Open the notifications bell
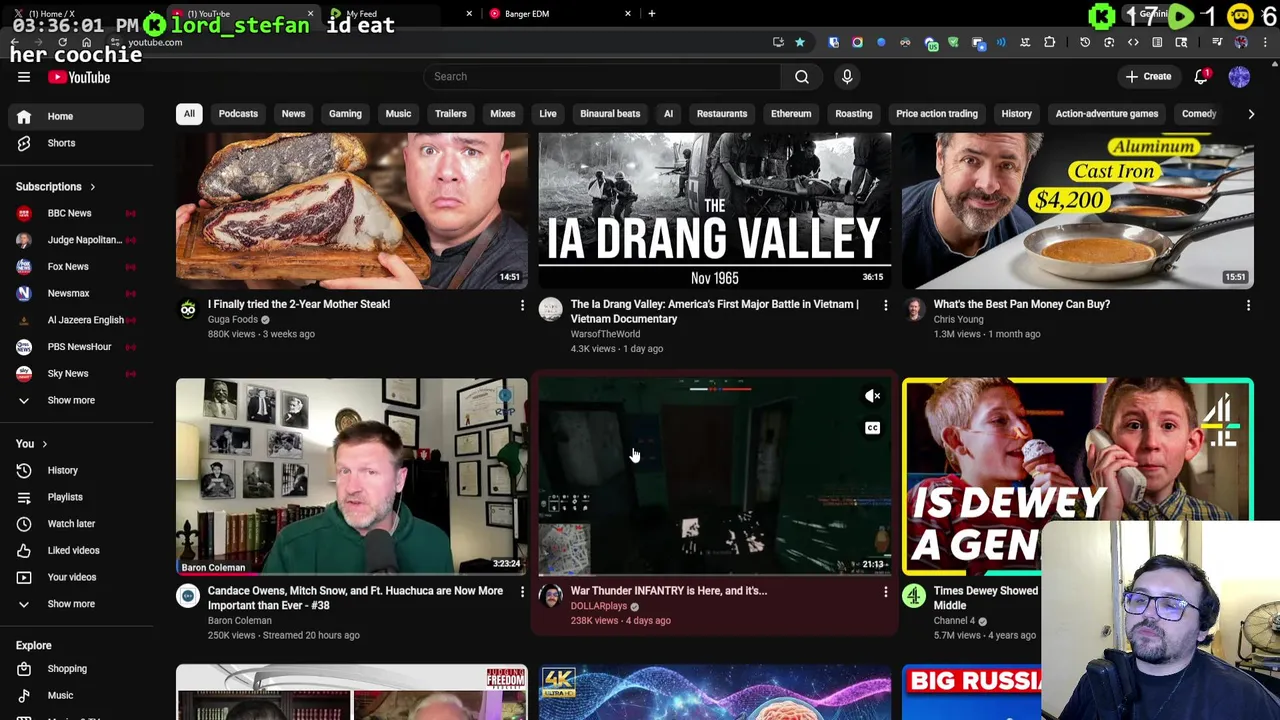The height and width of the screenshot is (720, 1280). 1202,76
